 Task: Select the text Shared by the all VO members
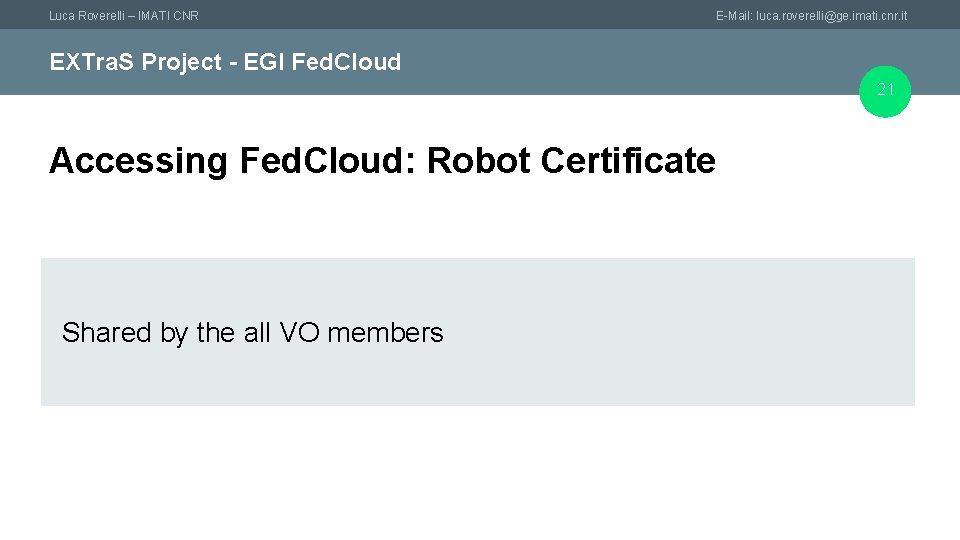252,333
